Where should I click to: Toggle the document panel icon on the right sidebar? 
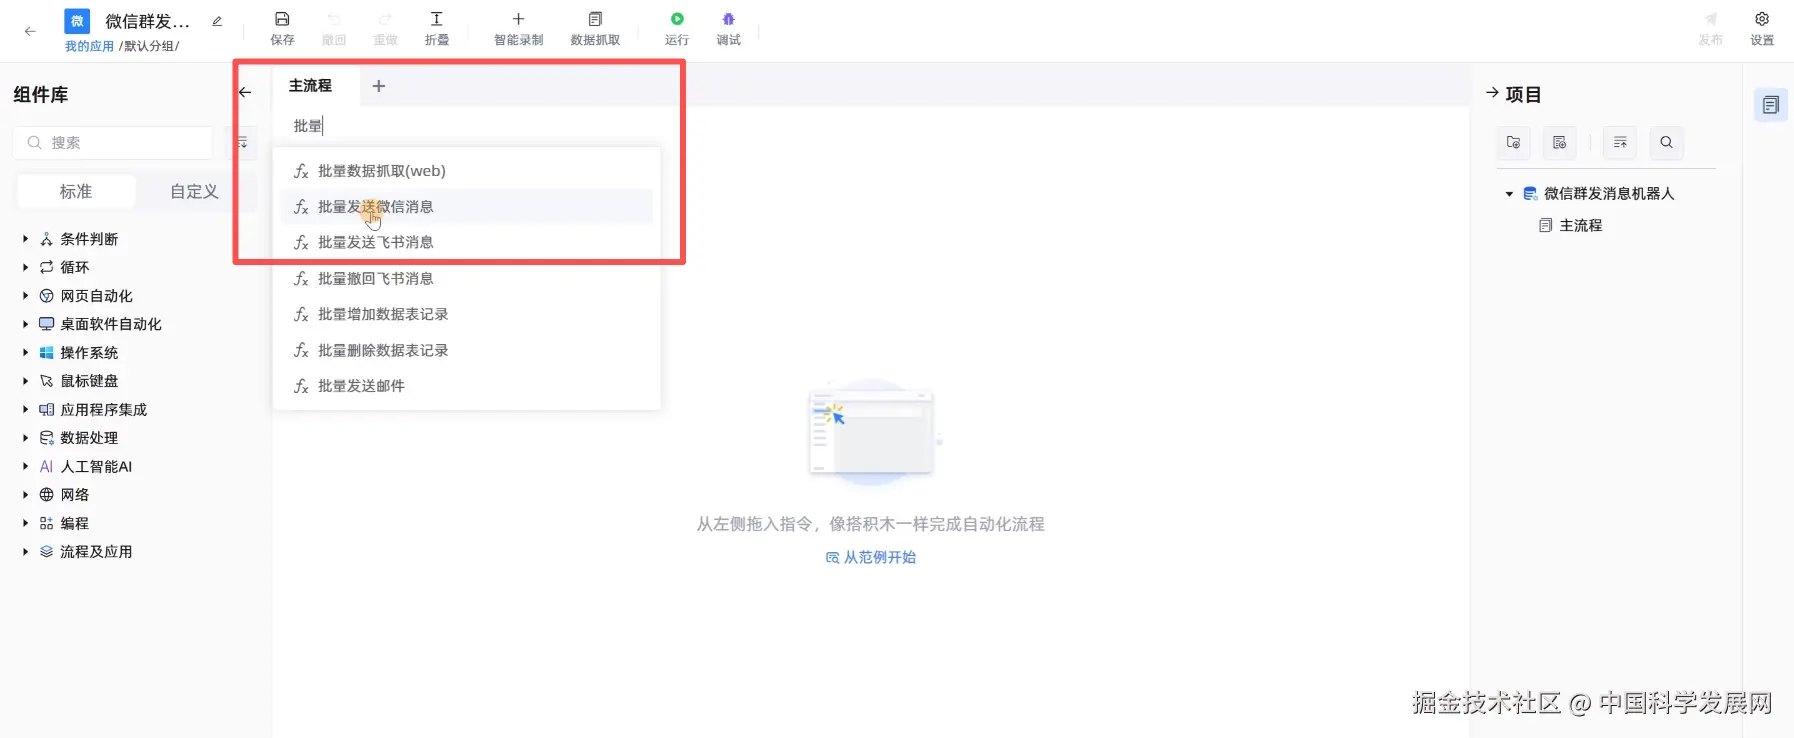[1770, 105]
